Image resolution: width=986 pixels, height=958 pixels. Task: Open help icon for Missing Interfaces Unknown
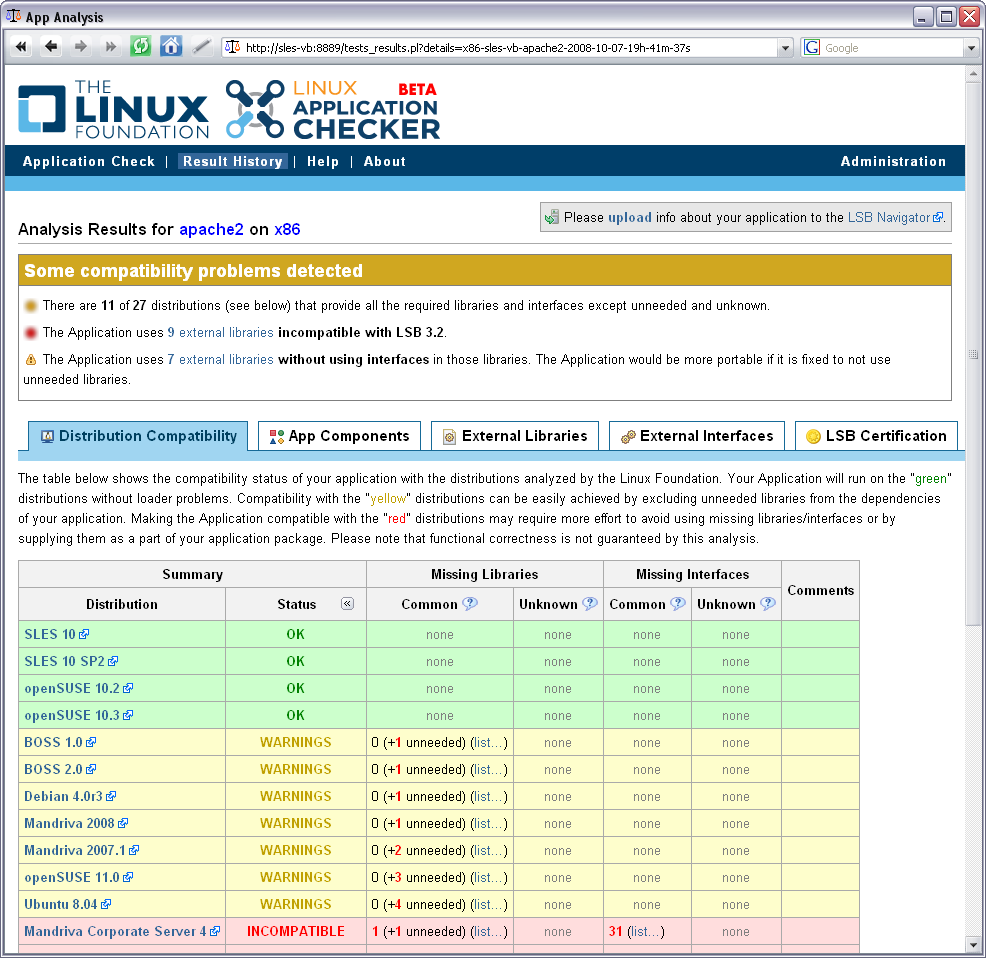[x=767, y=604]
